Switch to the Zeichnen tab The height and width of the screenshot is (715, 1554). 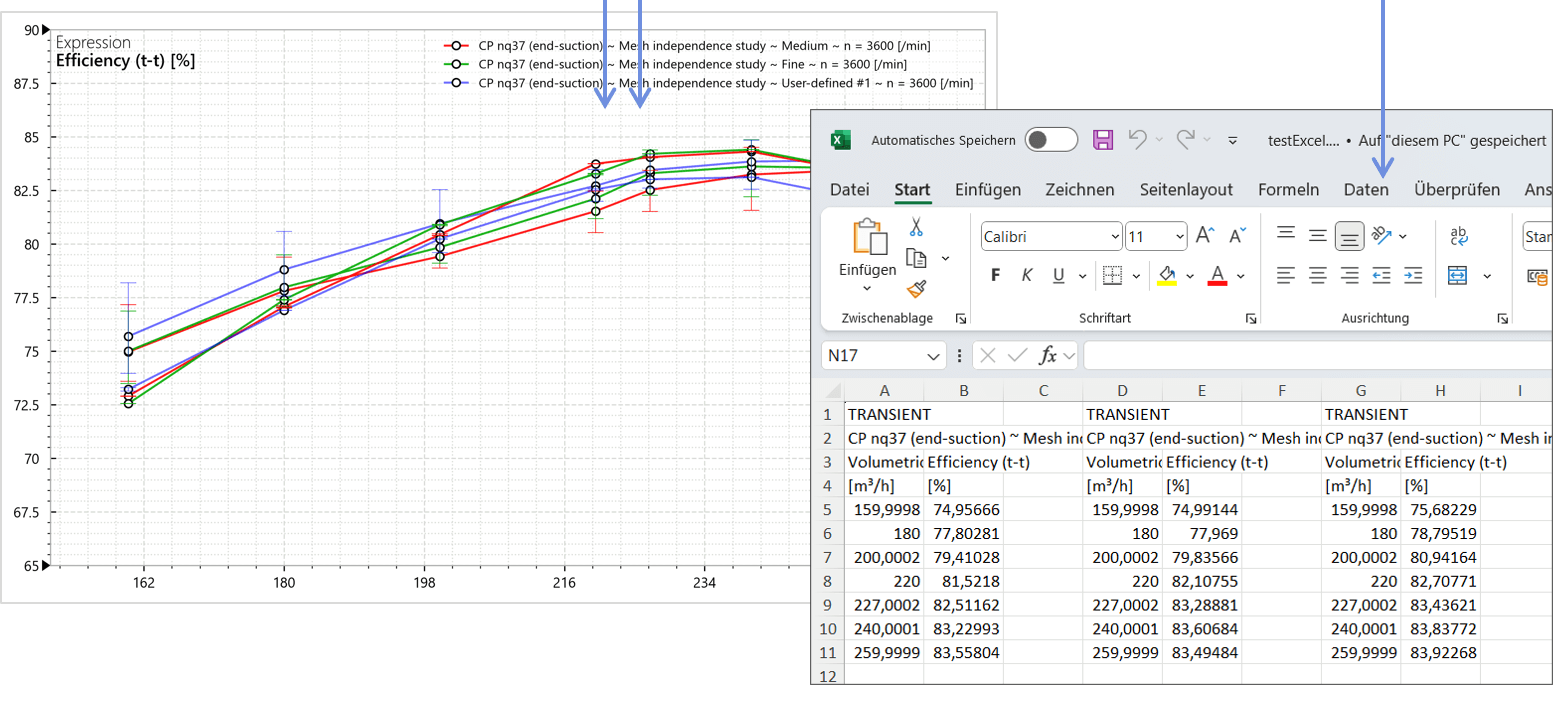1080,189
